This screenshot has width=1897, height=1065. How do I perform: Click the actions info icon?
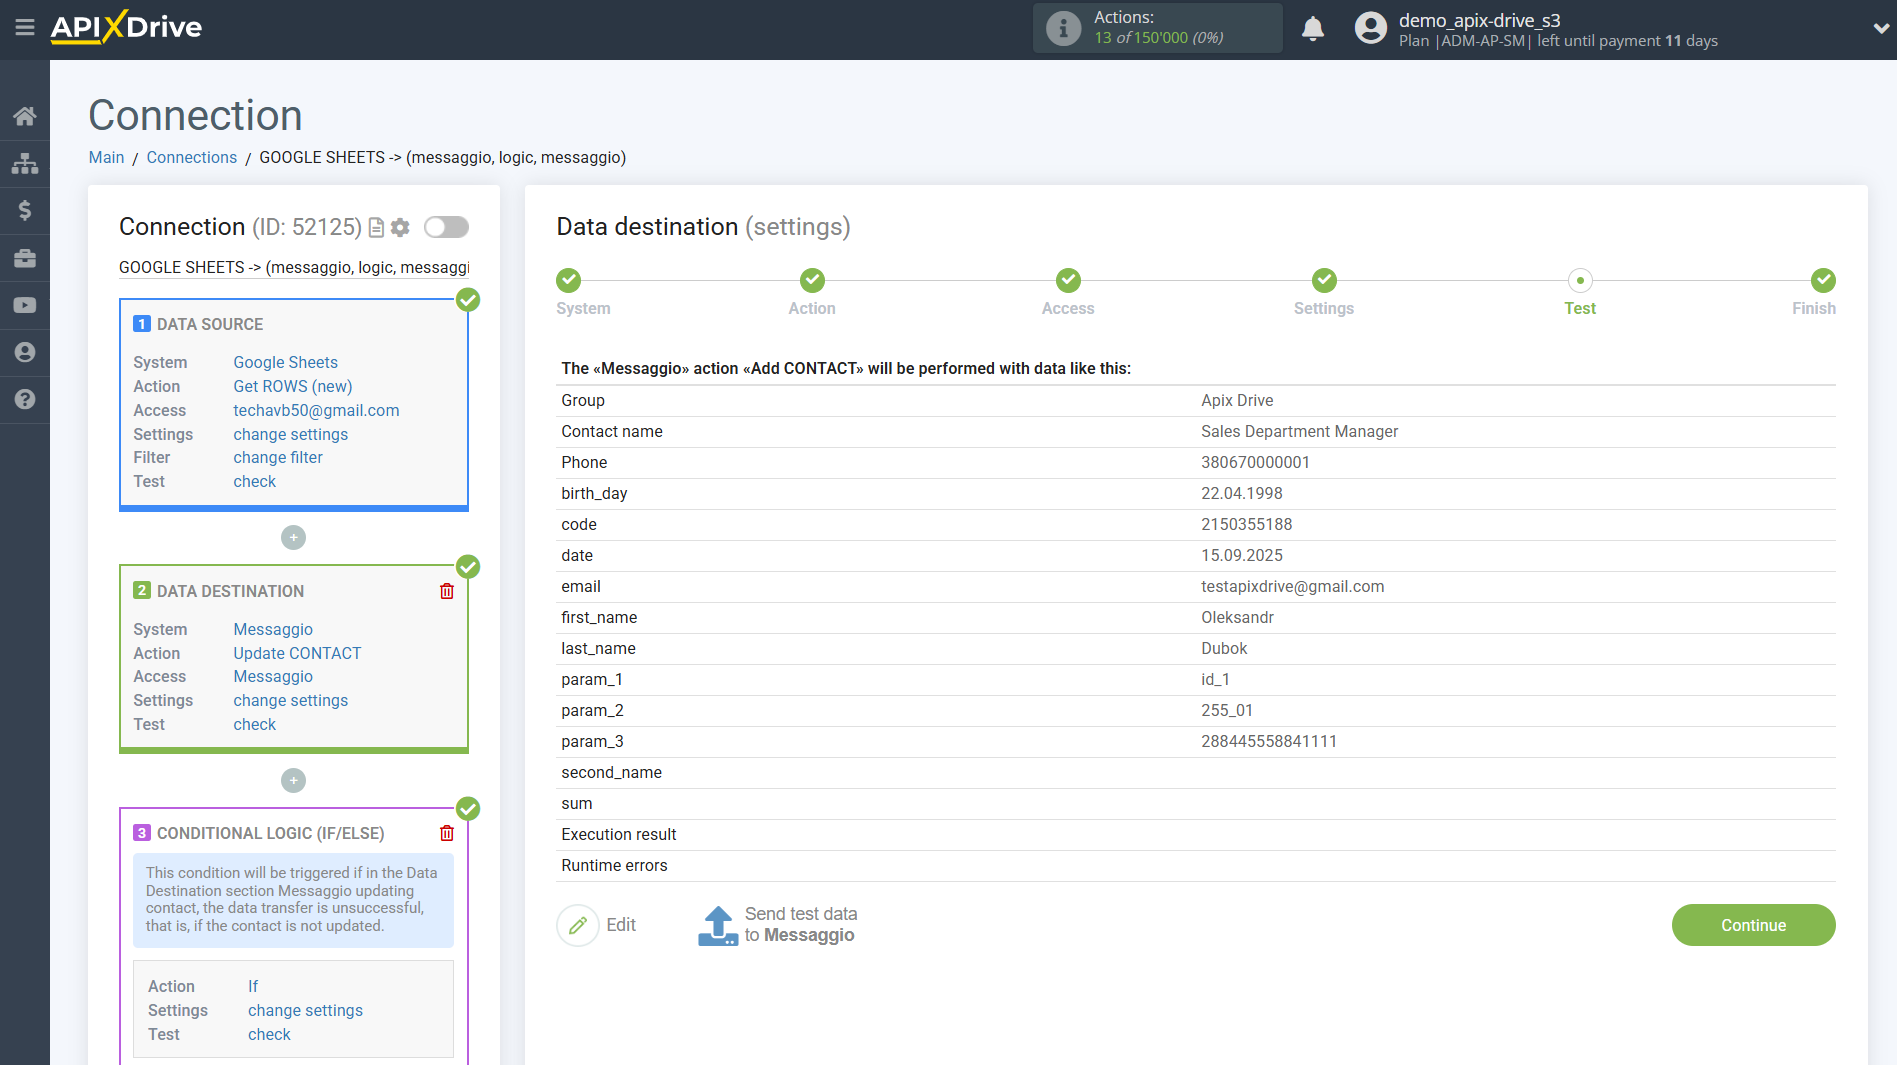click(x=1063, y=28)
